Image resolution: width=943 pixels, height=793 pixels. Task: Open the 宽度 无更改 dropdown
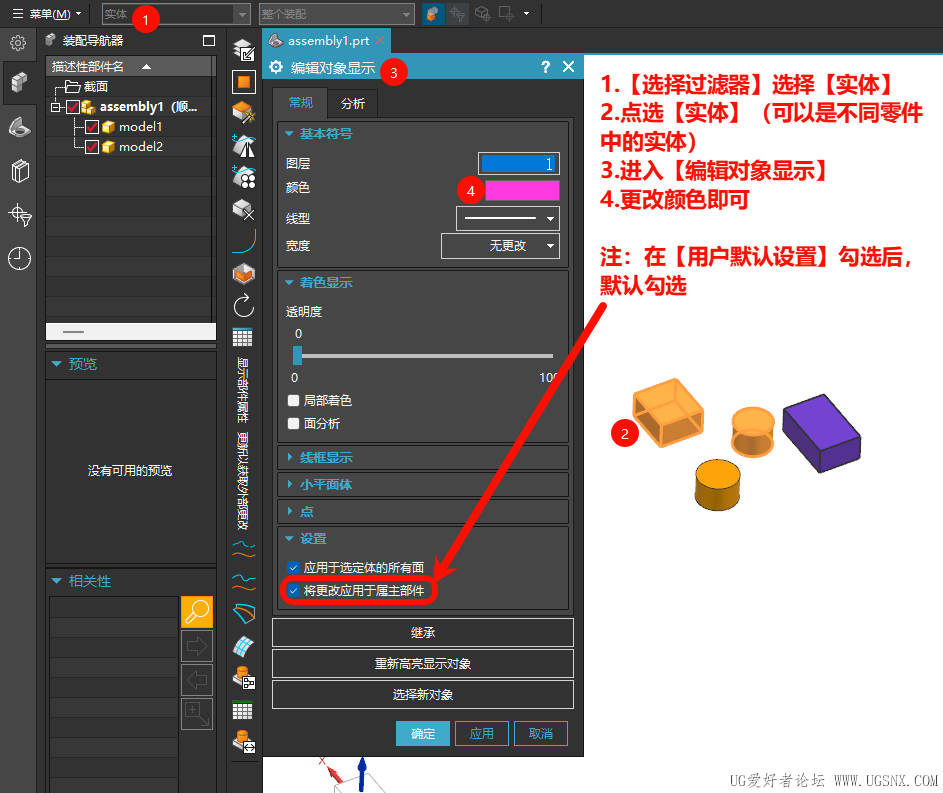coord(500,246)
